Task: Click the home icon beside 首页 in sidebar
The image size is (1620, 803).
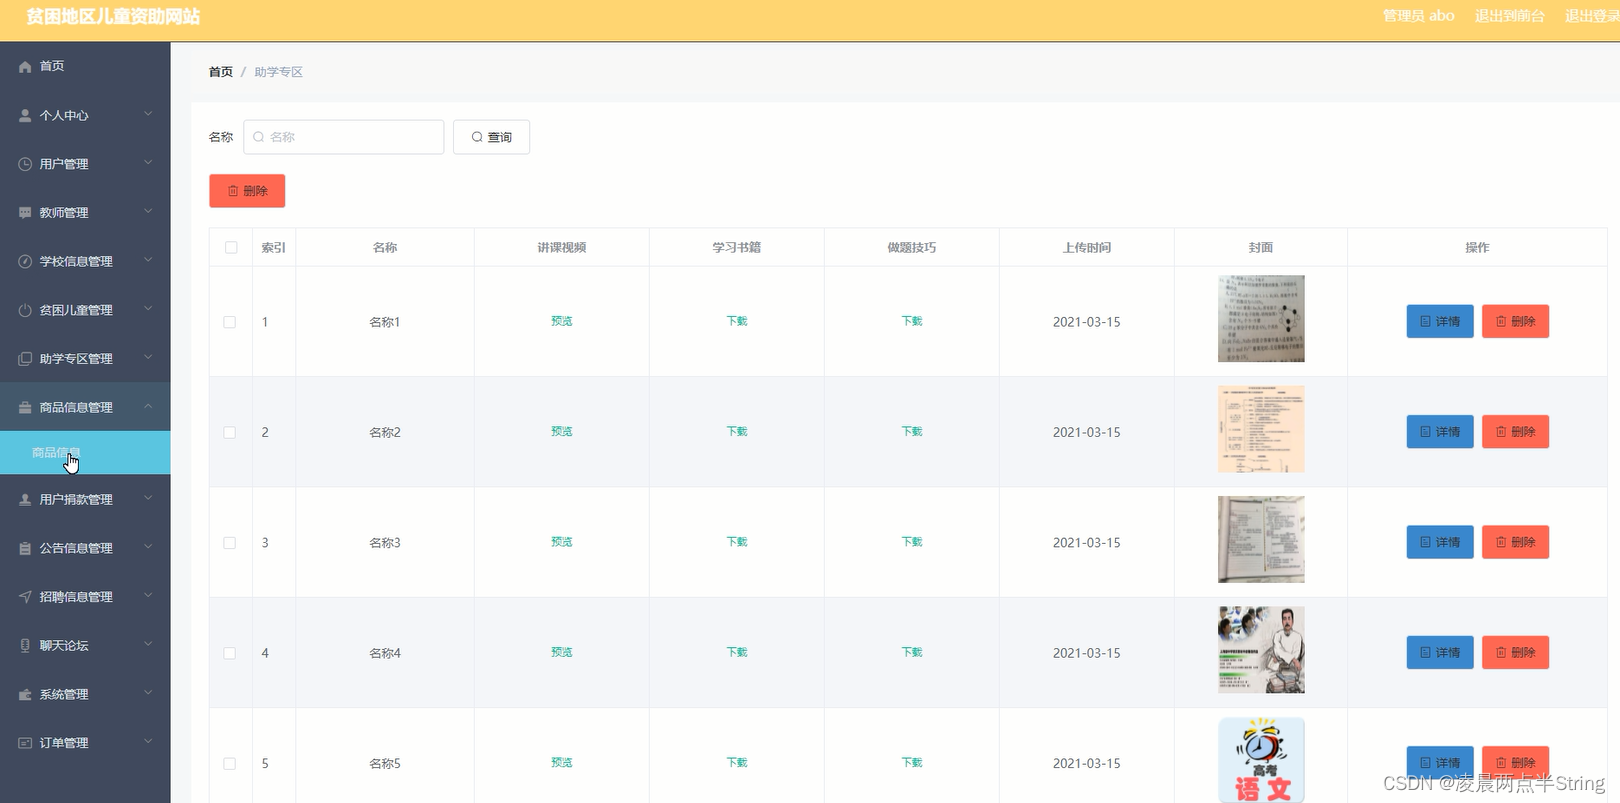Action: 25,66
